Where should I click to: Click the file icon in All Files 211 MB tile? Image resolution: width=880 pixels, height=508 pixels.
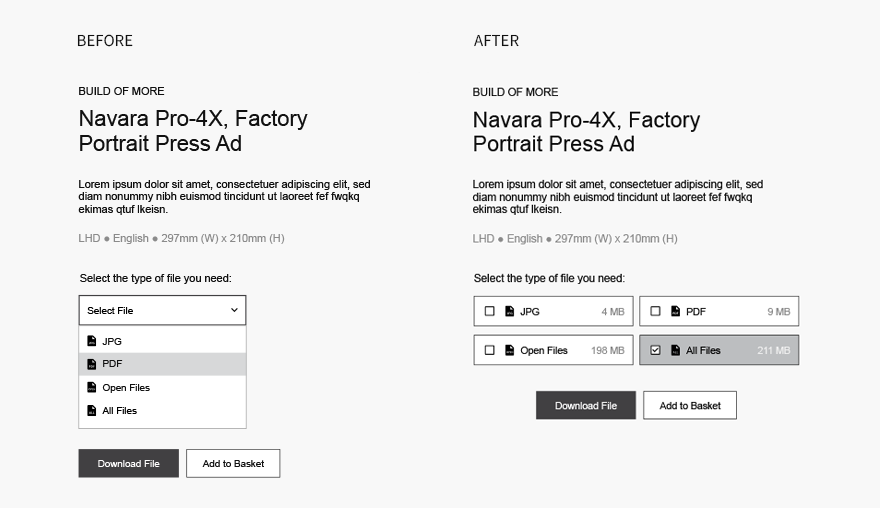tap(676, 350)
